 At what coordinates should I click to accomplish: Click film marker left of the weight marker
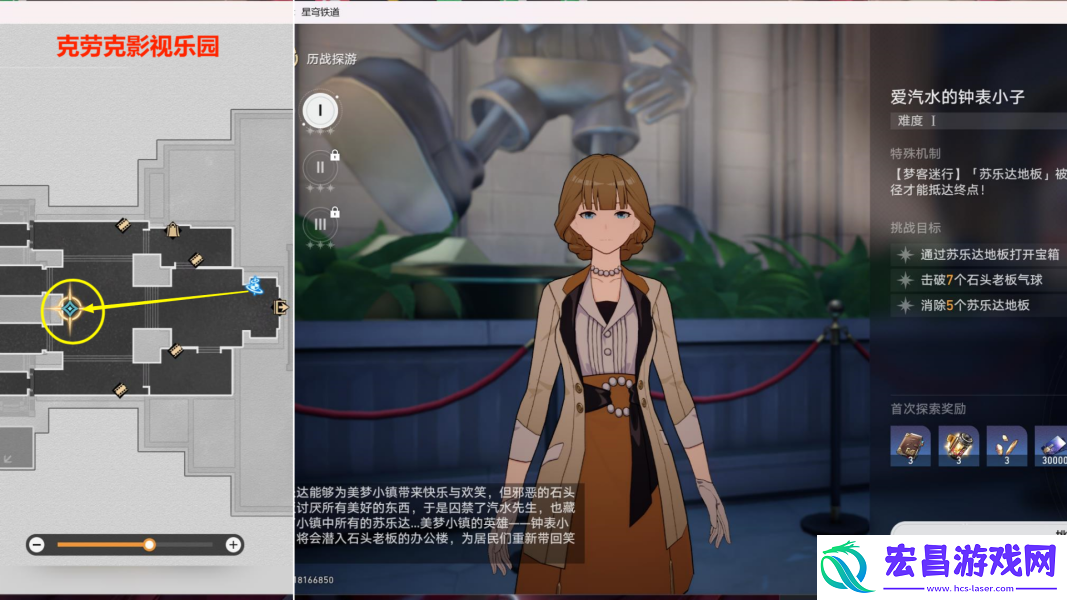(123, 224)
